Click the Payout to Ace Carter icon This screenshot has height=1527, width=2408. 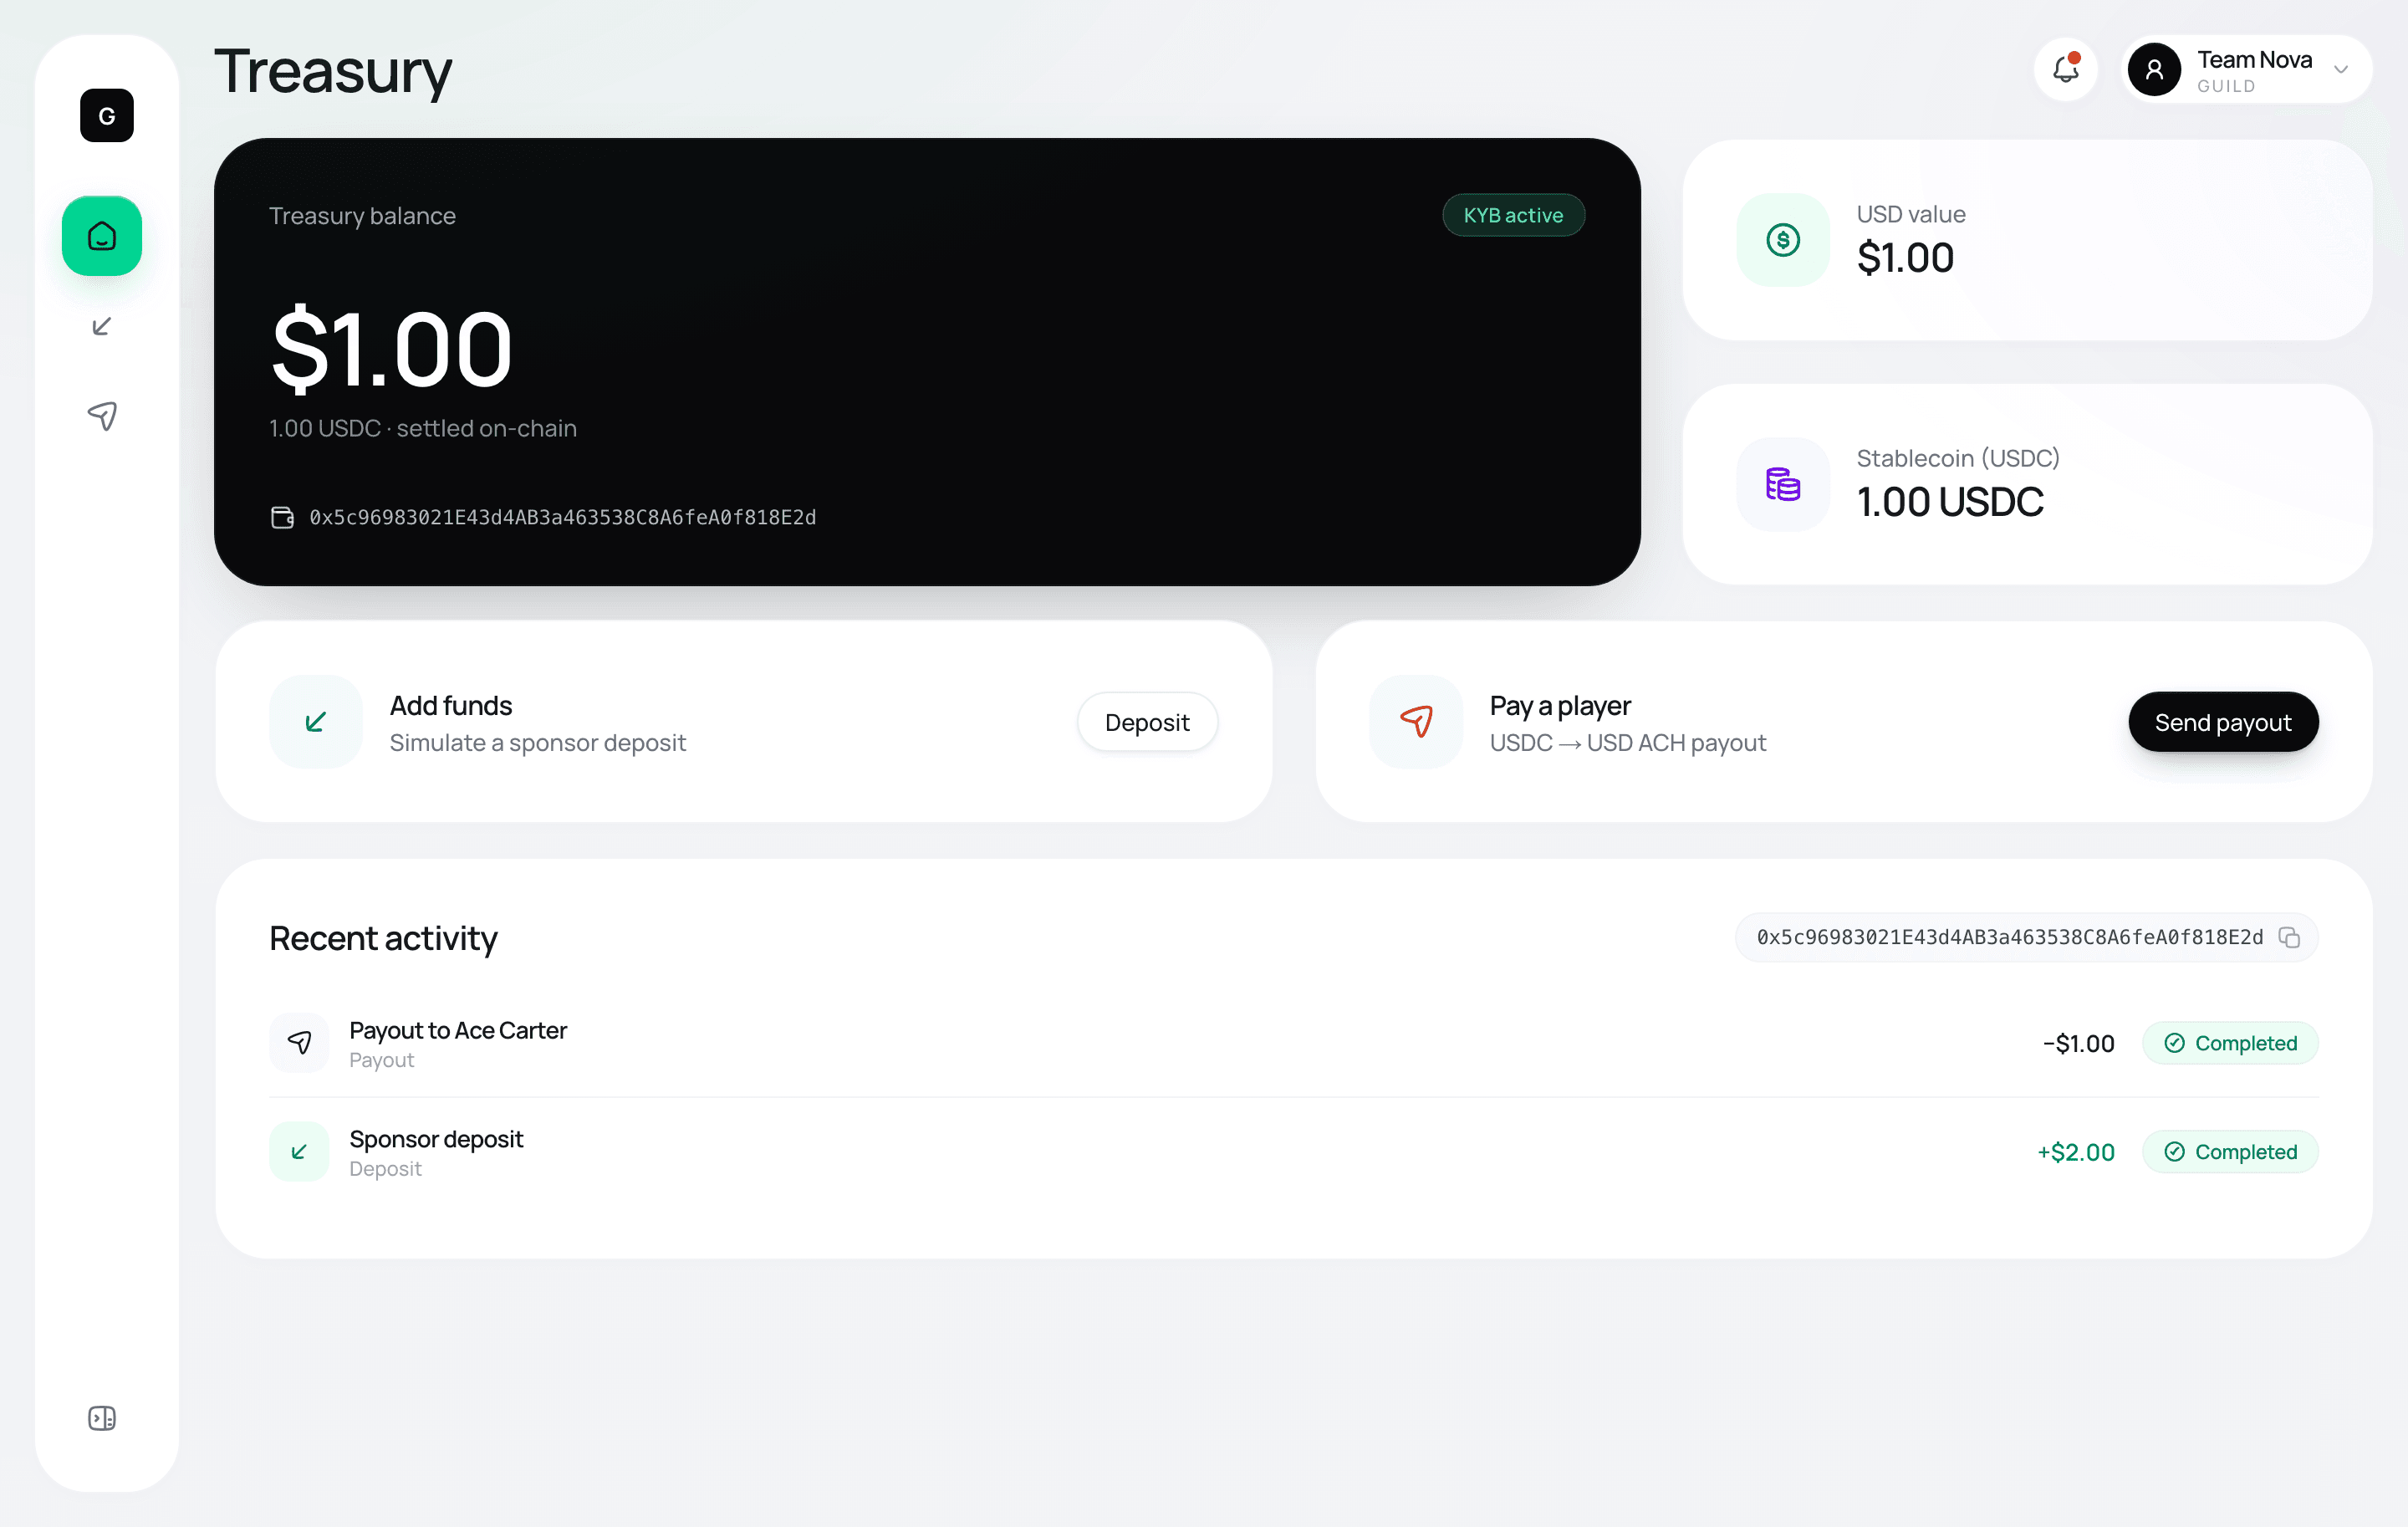pyautogui.click(x=299, y=1043)
